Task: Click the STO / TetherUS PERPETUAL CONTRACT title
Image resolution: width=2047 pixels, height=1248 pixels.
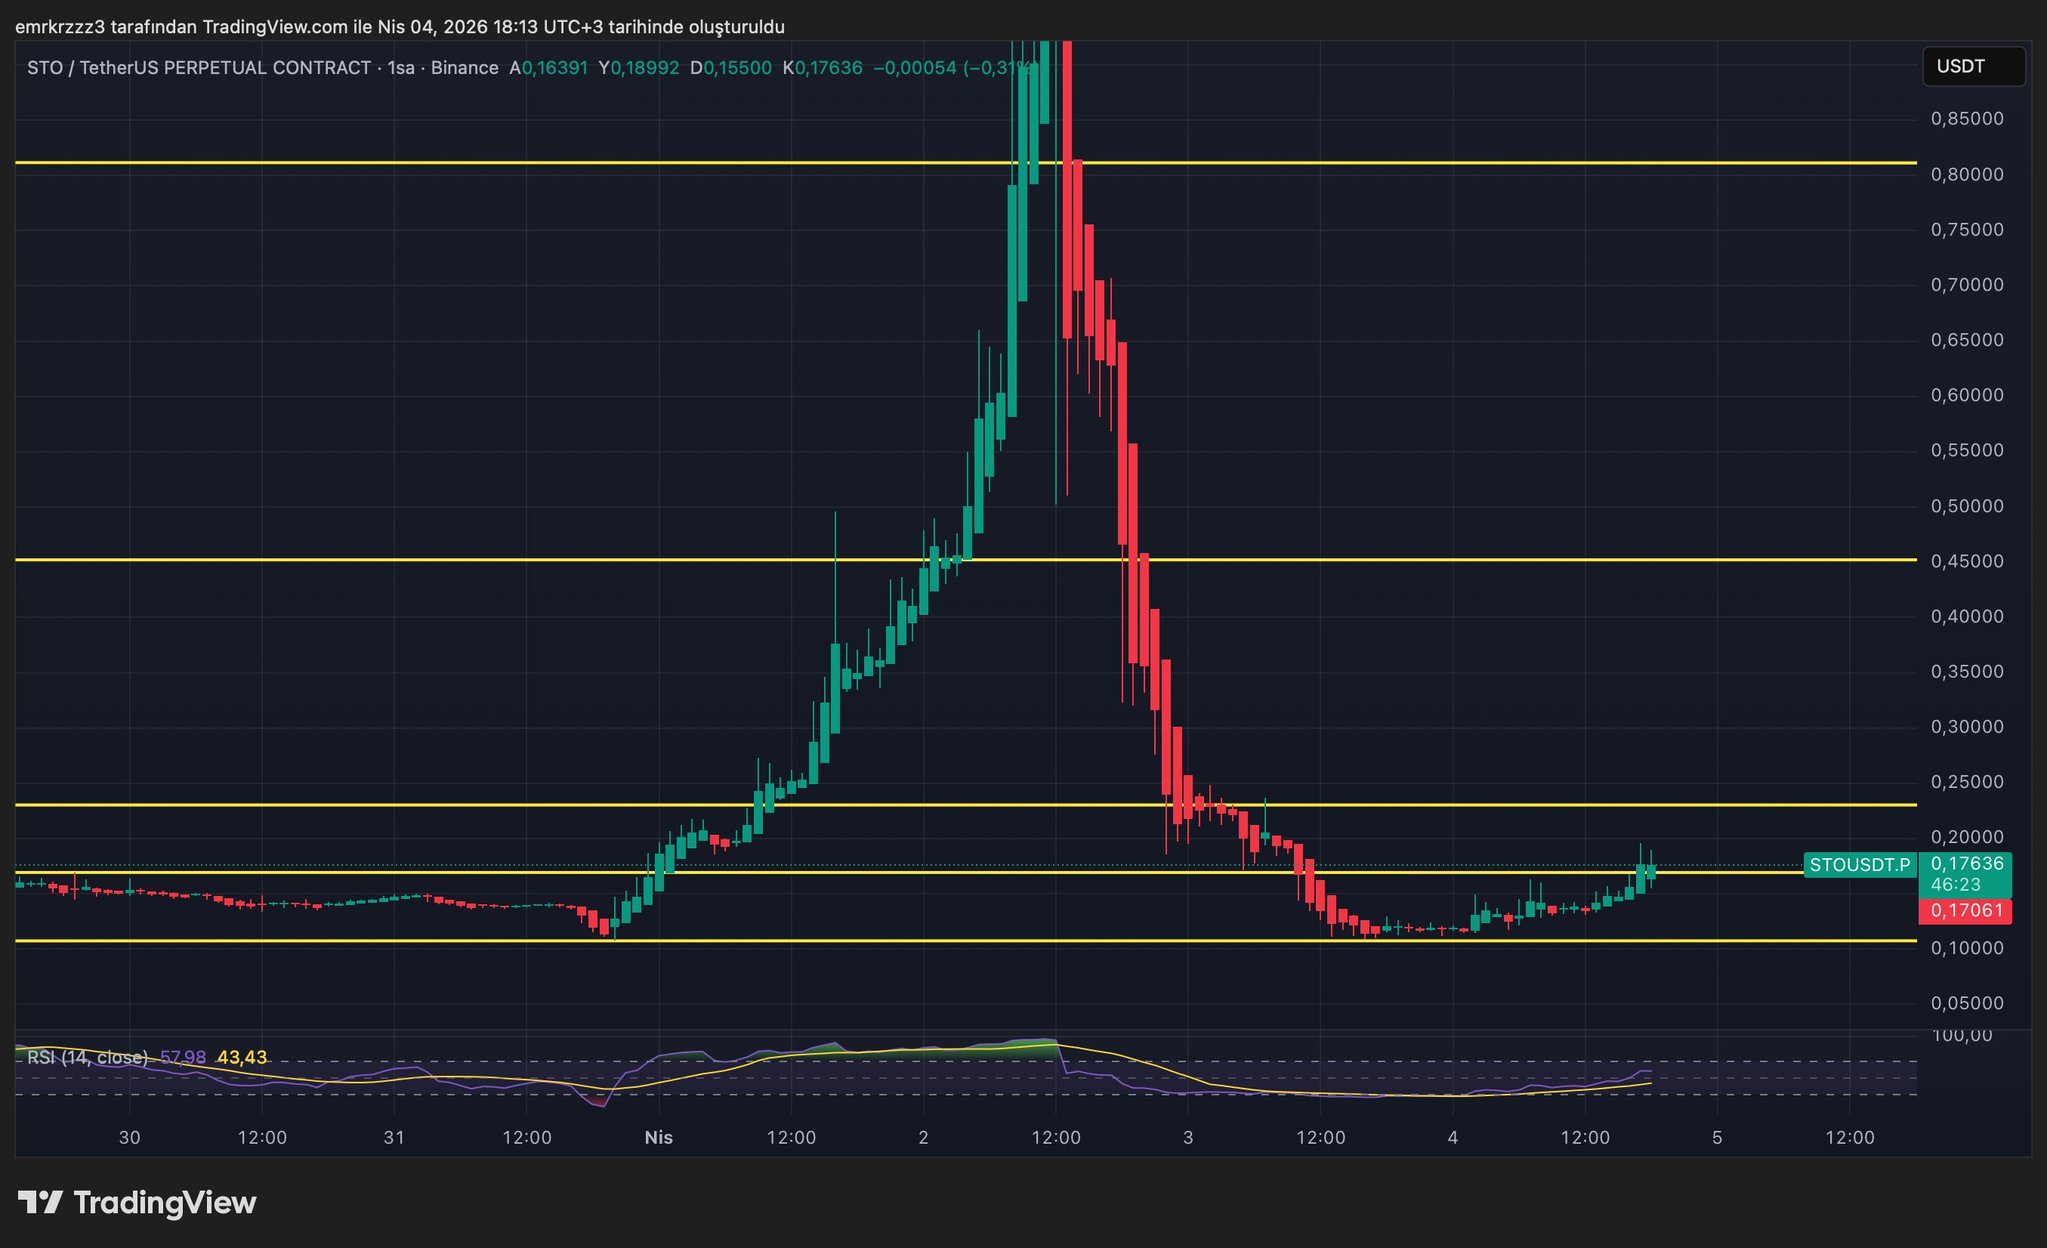Action: coord(198,68)
